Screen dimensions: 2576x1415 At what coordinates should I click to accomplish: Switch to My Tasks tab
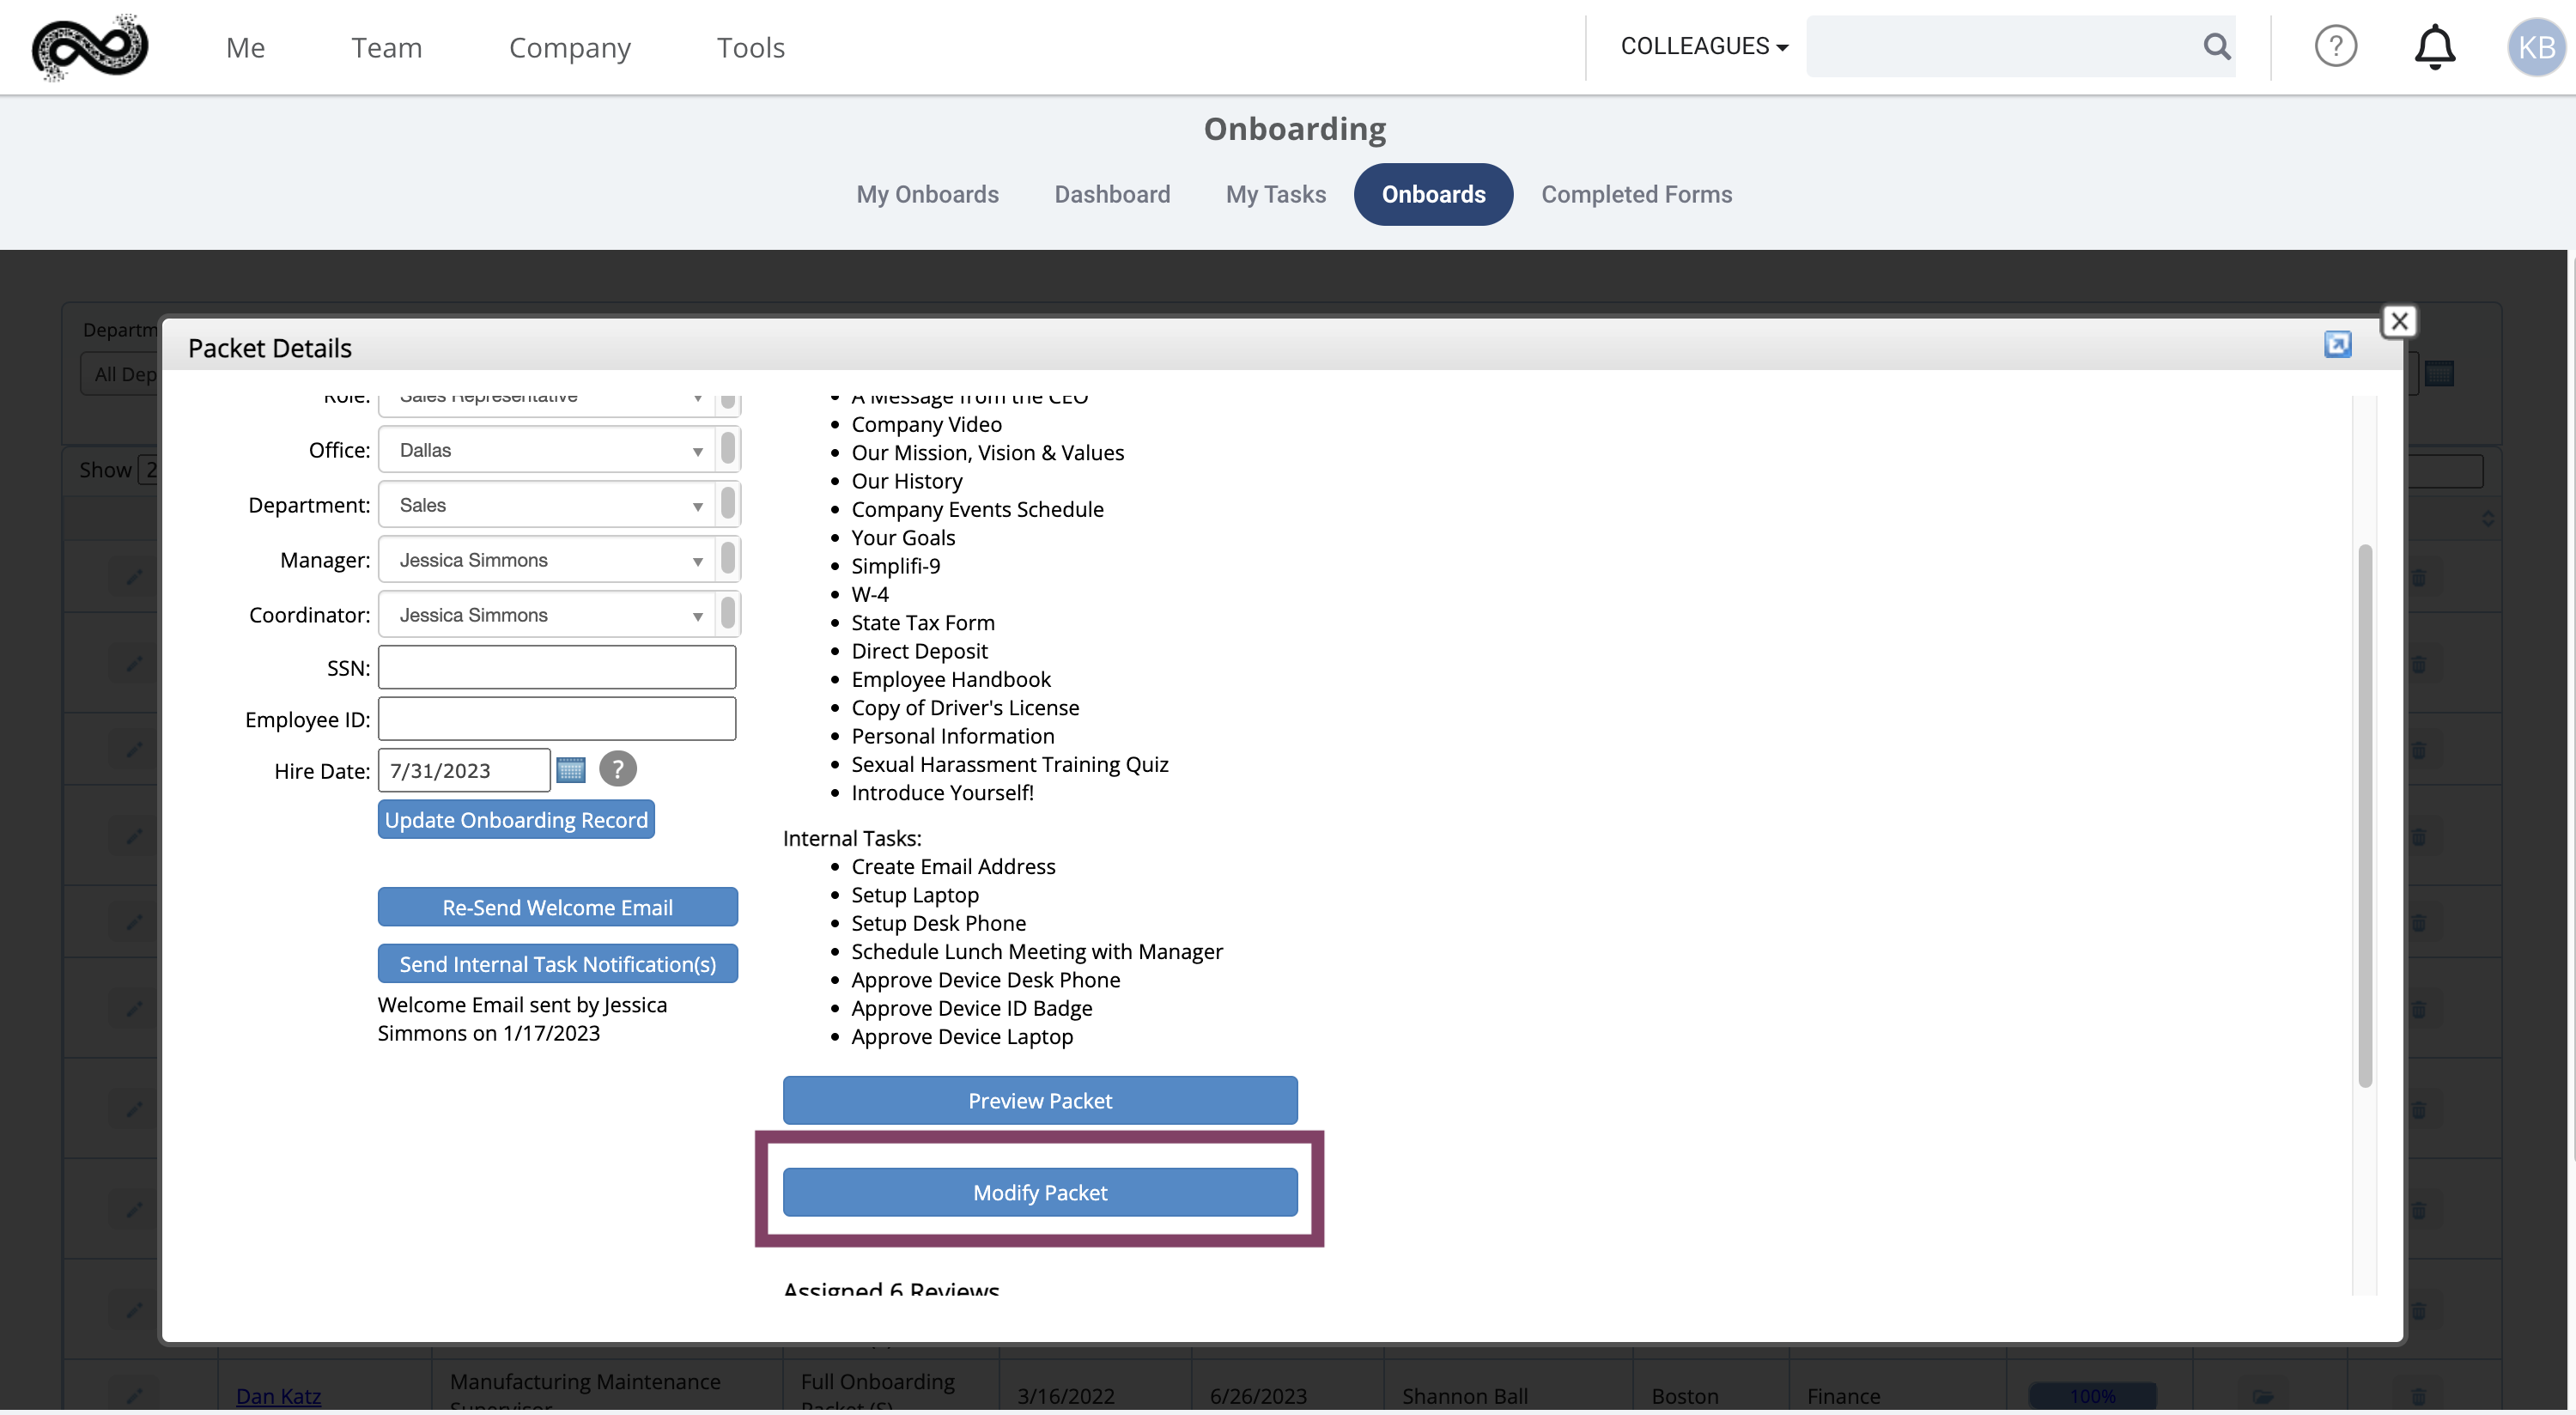point(1276,194)
